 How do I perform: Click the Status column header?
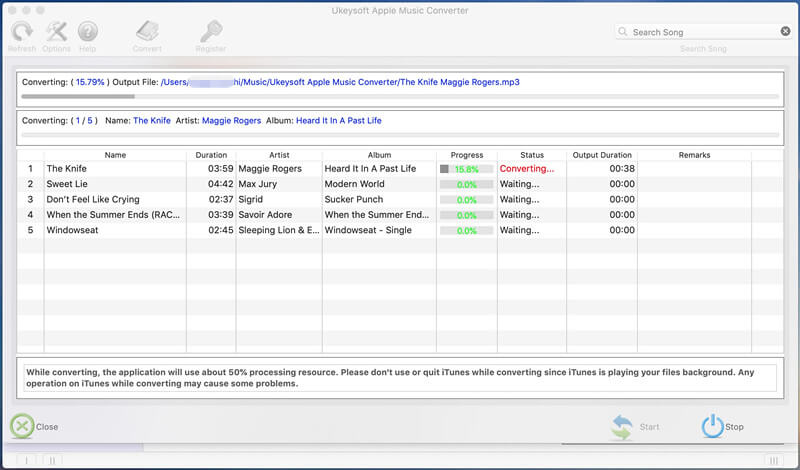532,155
